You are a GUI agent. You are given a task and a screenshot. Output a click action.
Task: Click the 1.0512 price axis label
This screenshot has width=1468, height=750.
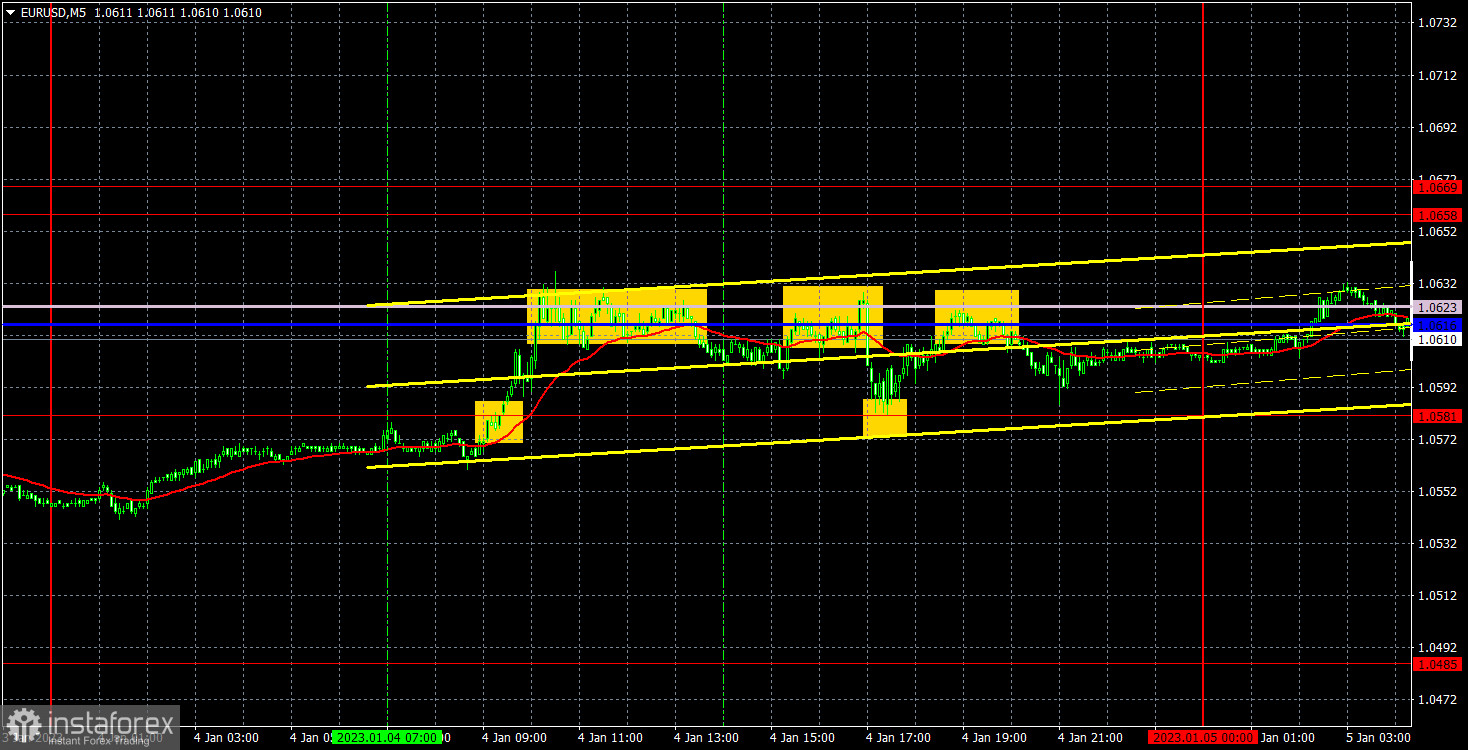(x=1437, y=595)
